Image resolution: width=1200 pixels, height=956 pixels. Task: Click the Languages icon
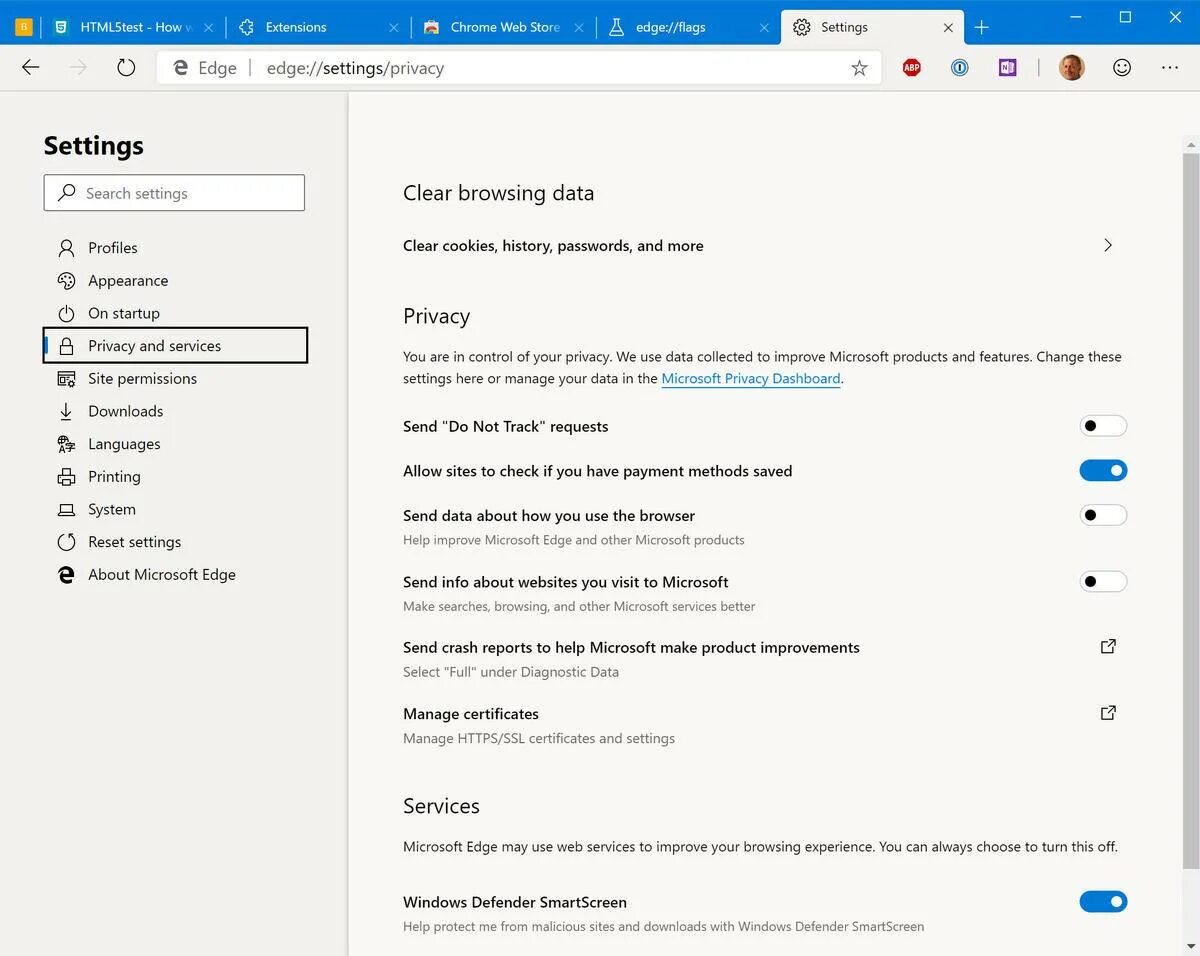point(66,444)
